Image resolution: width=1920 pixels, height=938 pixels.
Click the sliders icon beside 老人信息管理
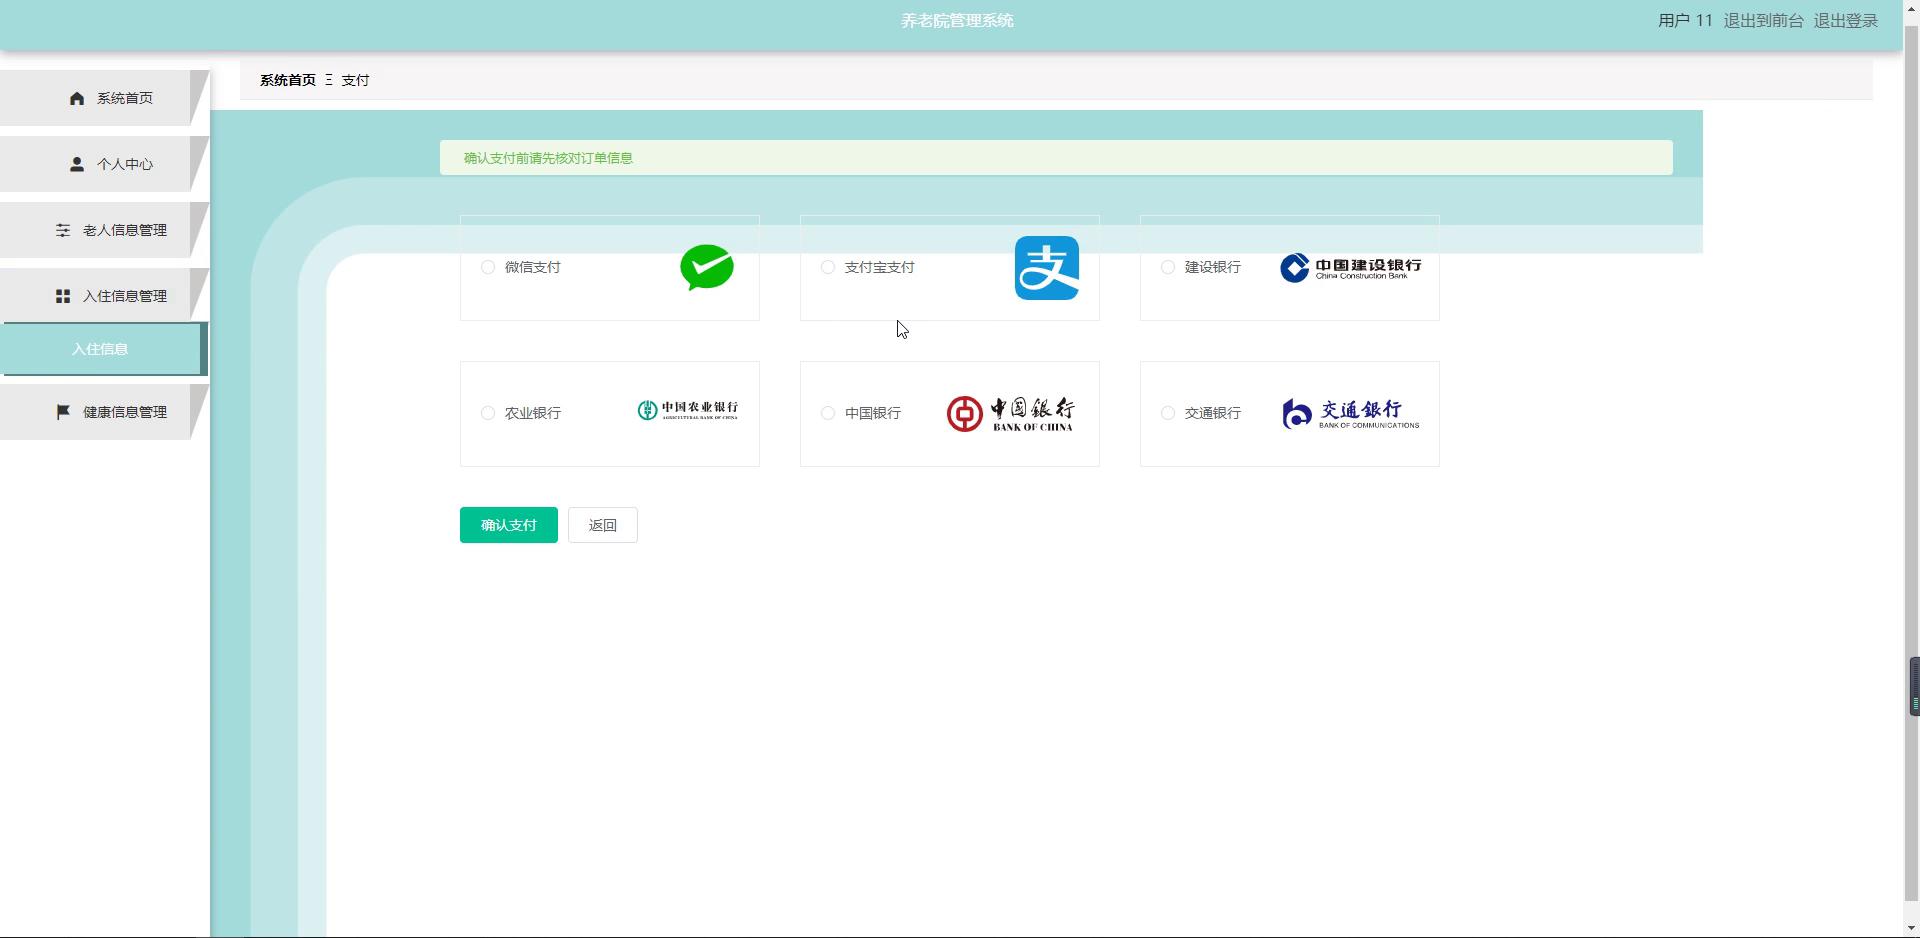63,230
